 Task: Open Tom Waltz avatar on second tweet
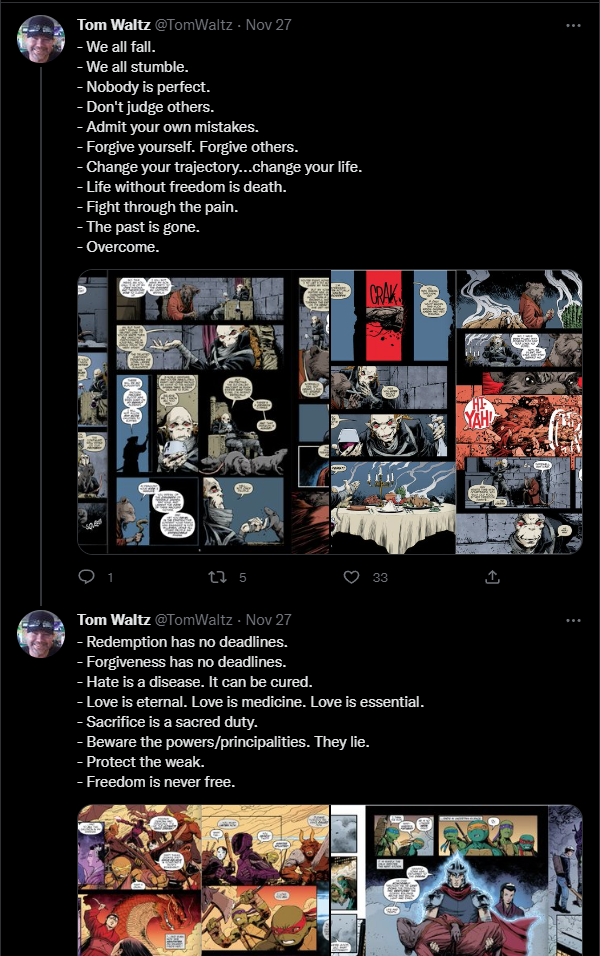click(41, 634)
